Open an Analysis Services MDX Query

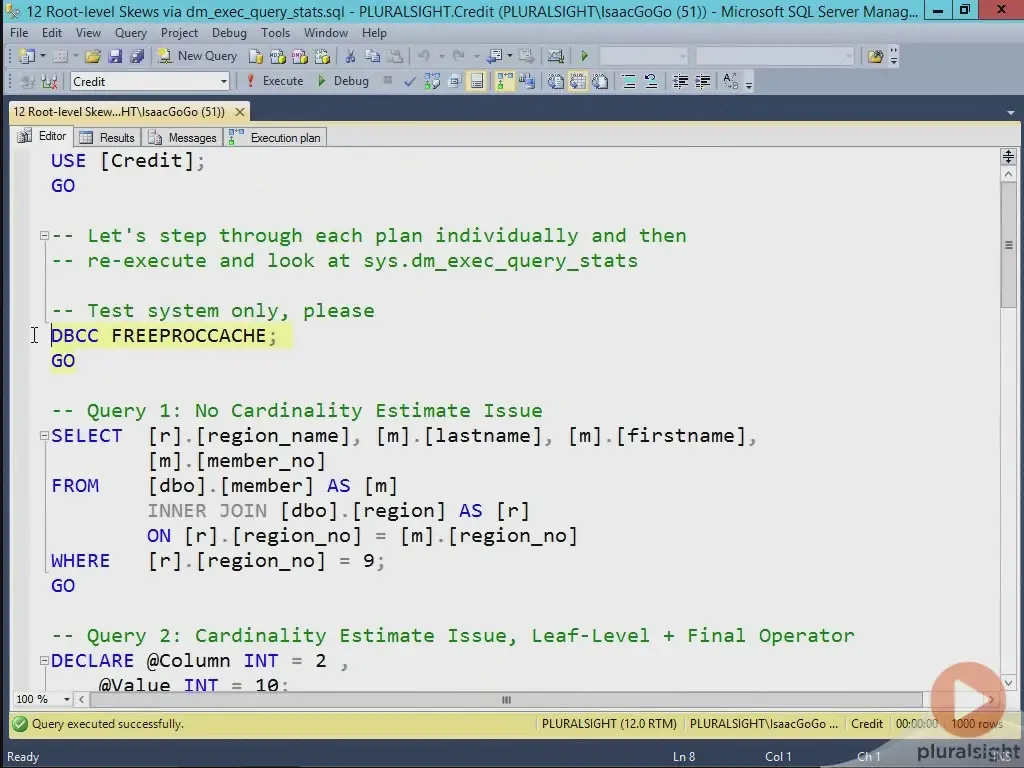coord(278,56)
